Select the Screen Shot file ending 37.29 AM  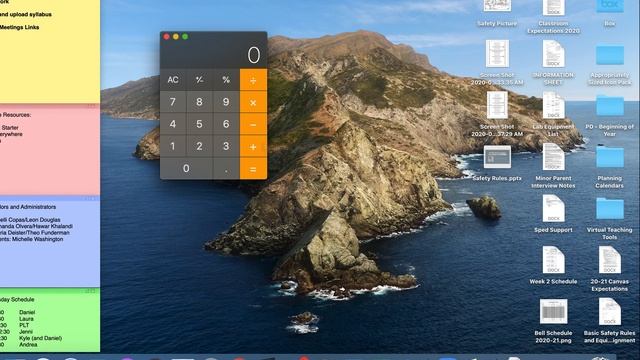tap(497, 105)
